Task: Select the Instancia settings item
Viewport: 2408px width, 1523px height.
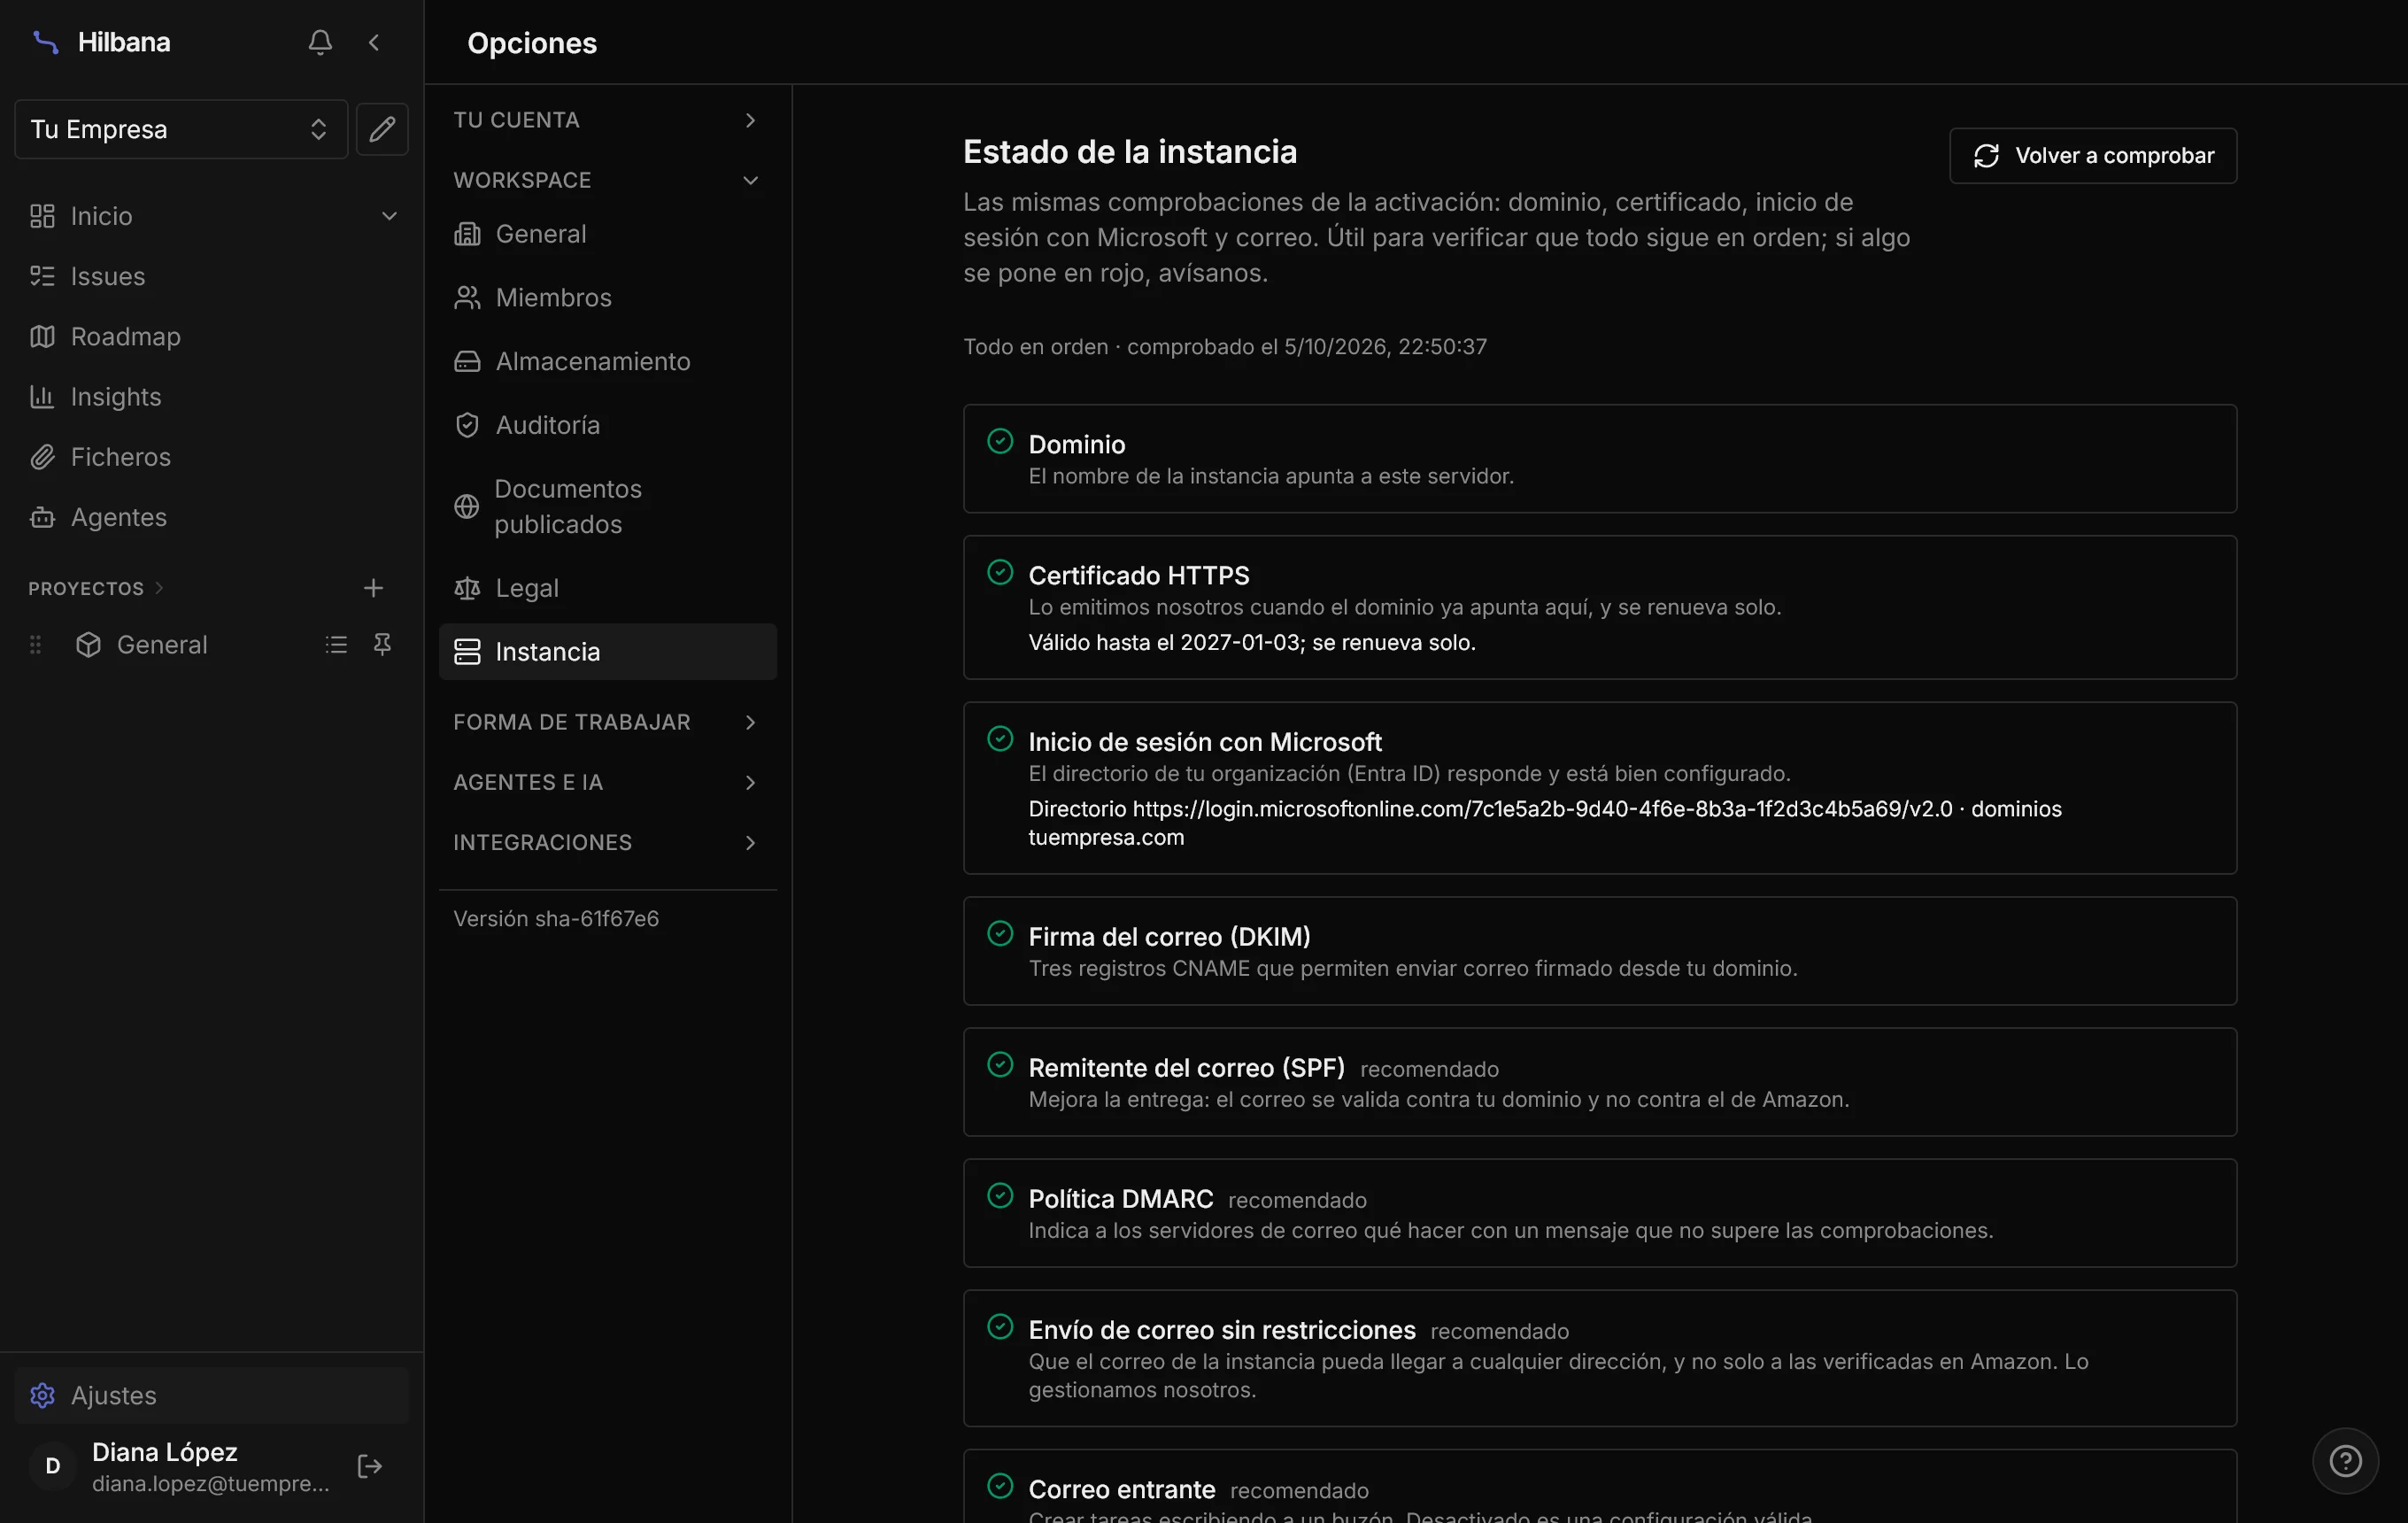Action: click(607, 652)
